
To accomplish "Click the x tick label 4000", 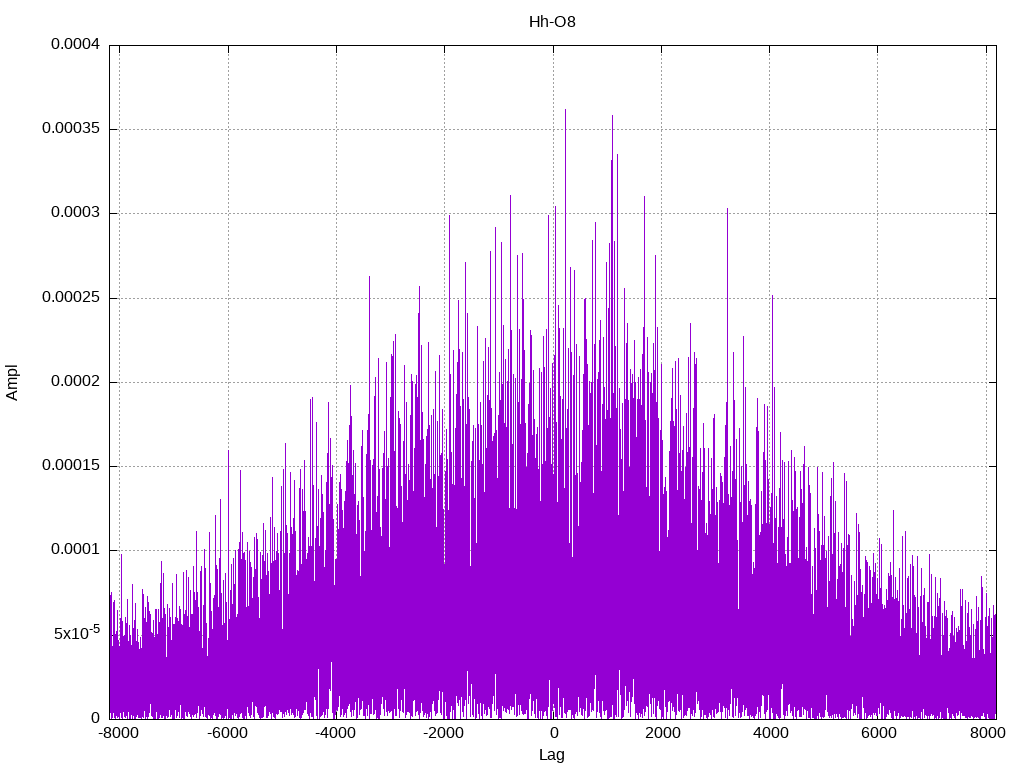I will coord(771,733).
